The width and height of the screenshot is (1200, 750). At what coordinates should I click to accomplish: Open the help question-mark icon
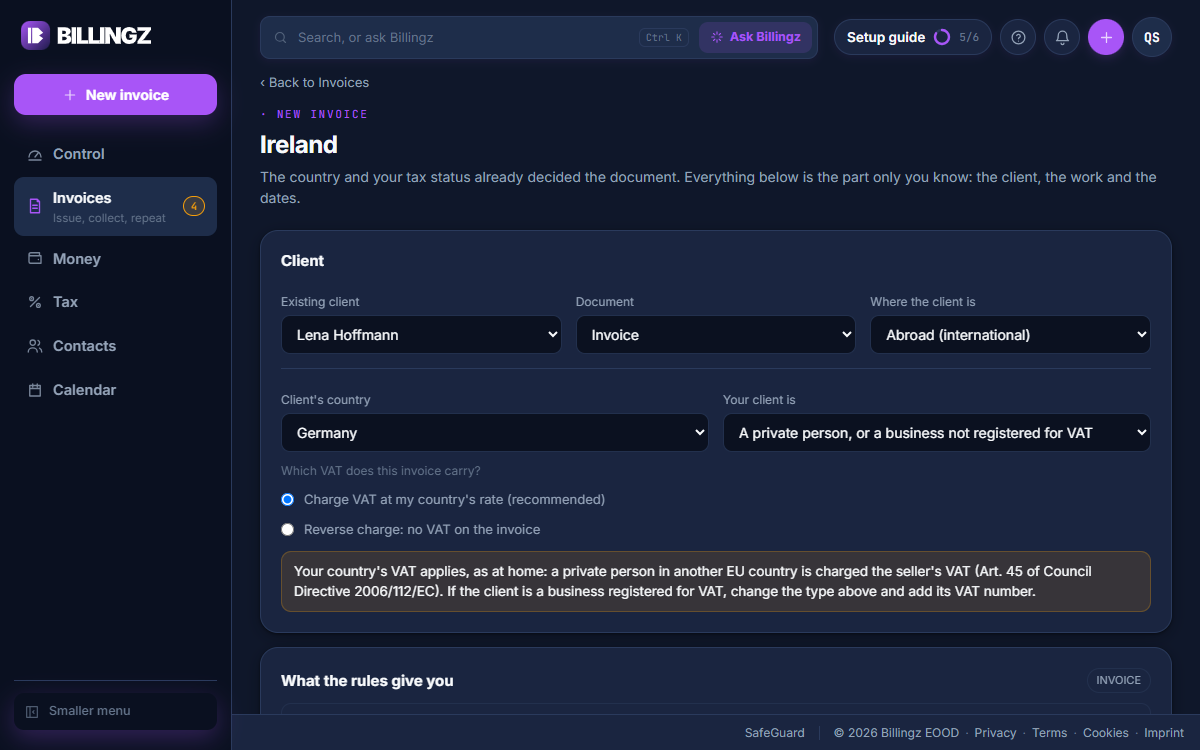point(1018,37)
